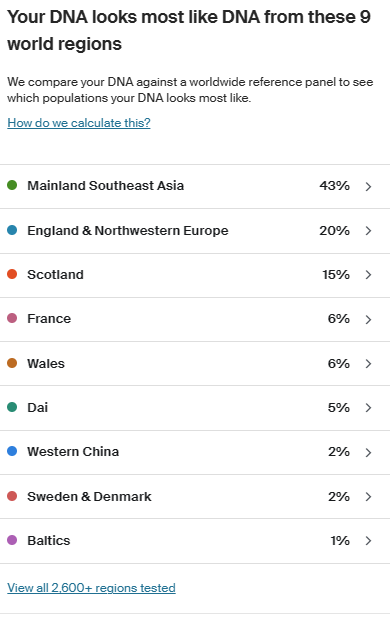Viewport: 390px width, 627px height.
Task: Click the green Mainland Southeast Asia dot
Action: (12, 185)
